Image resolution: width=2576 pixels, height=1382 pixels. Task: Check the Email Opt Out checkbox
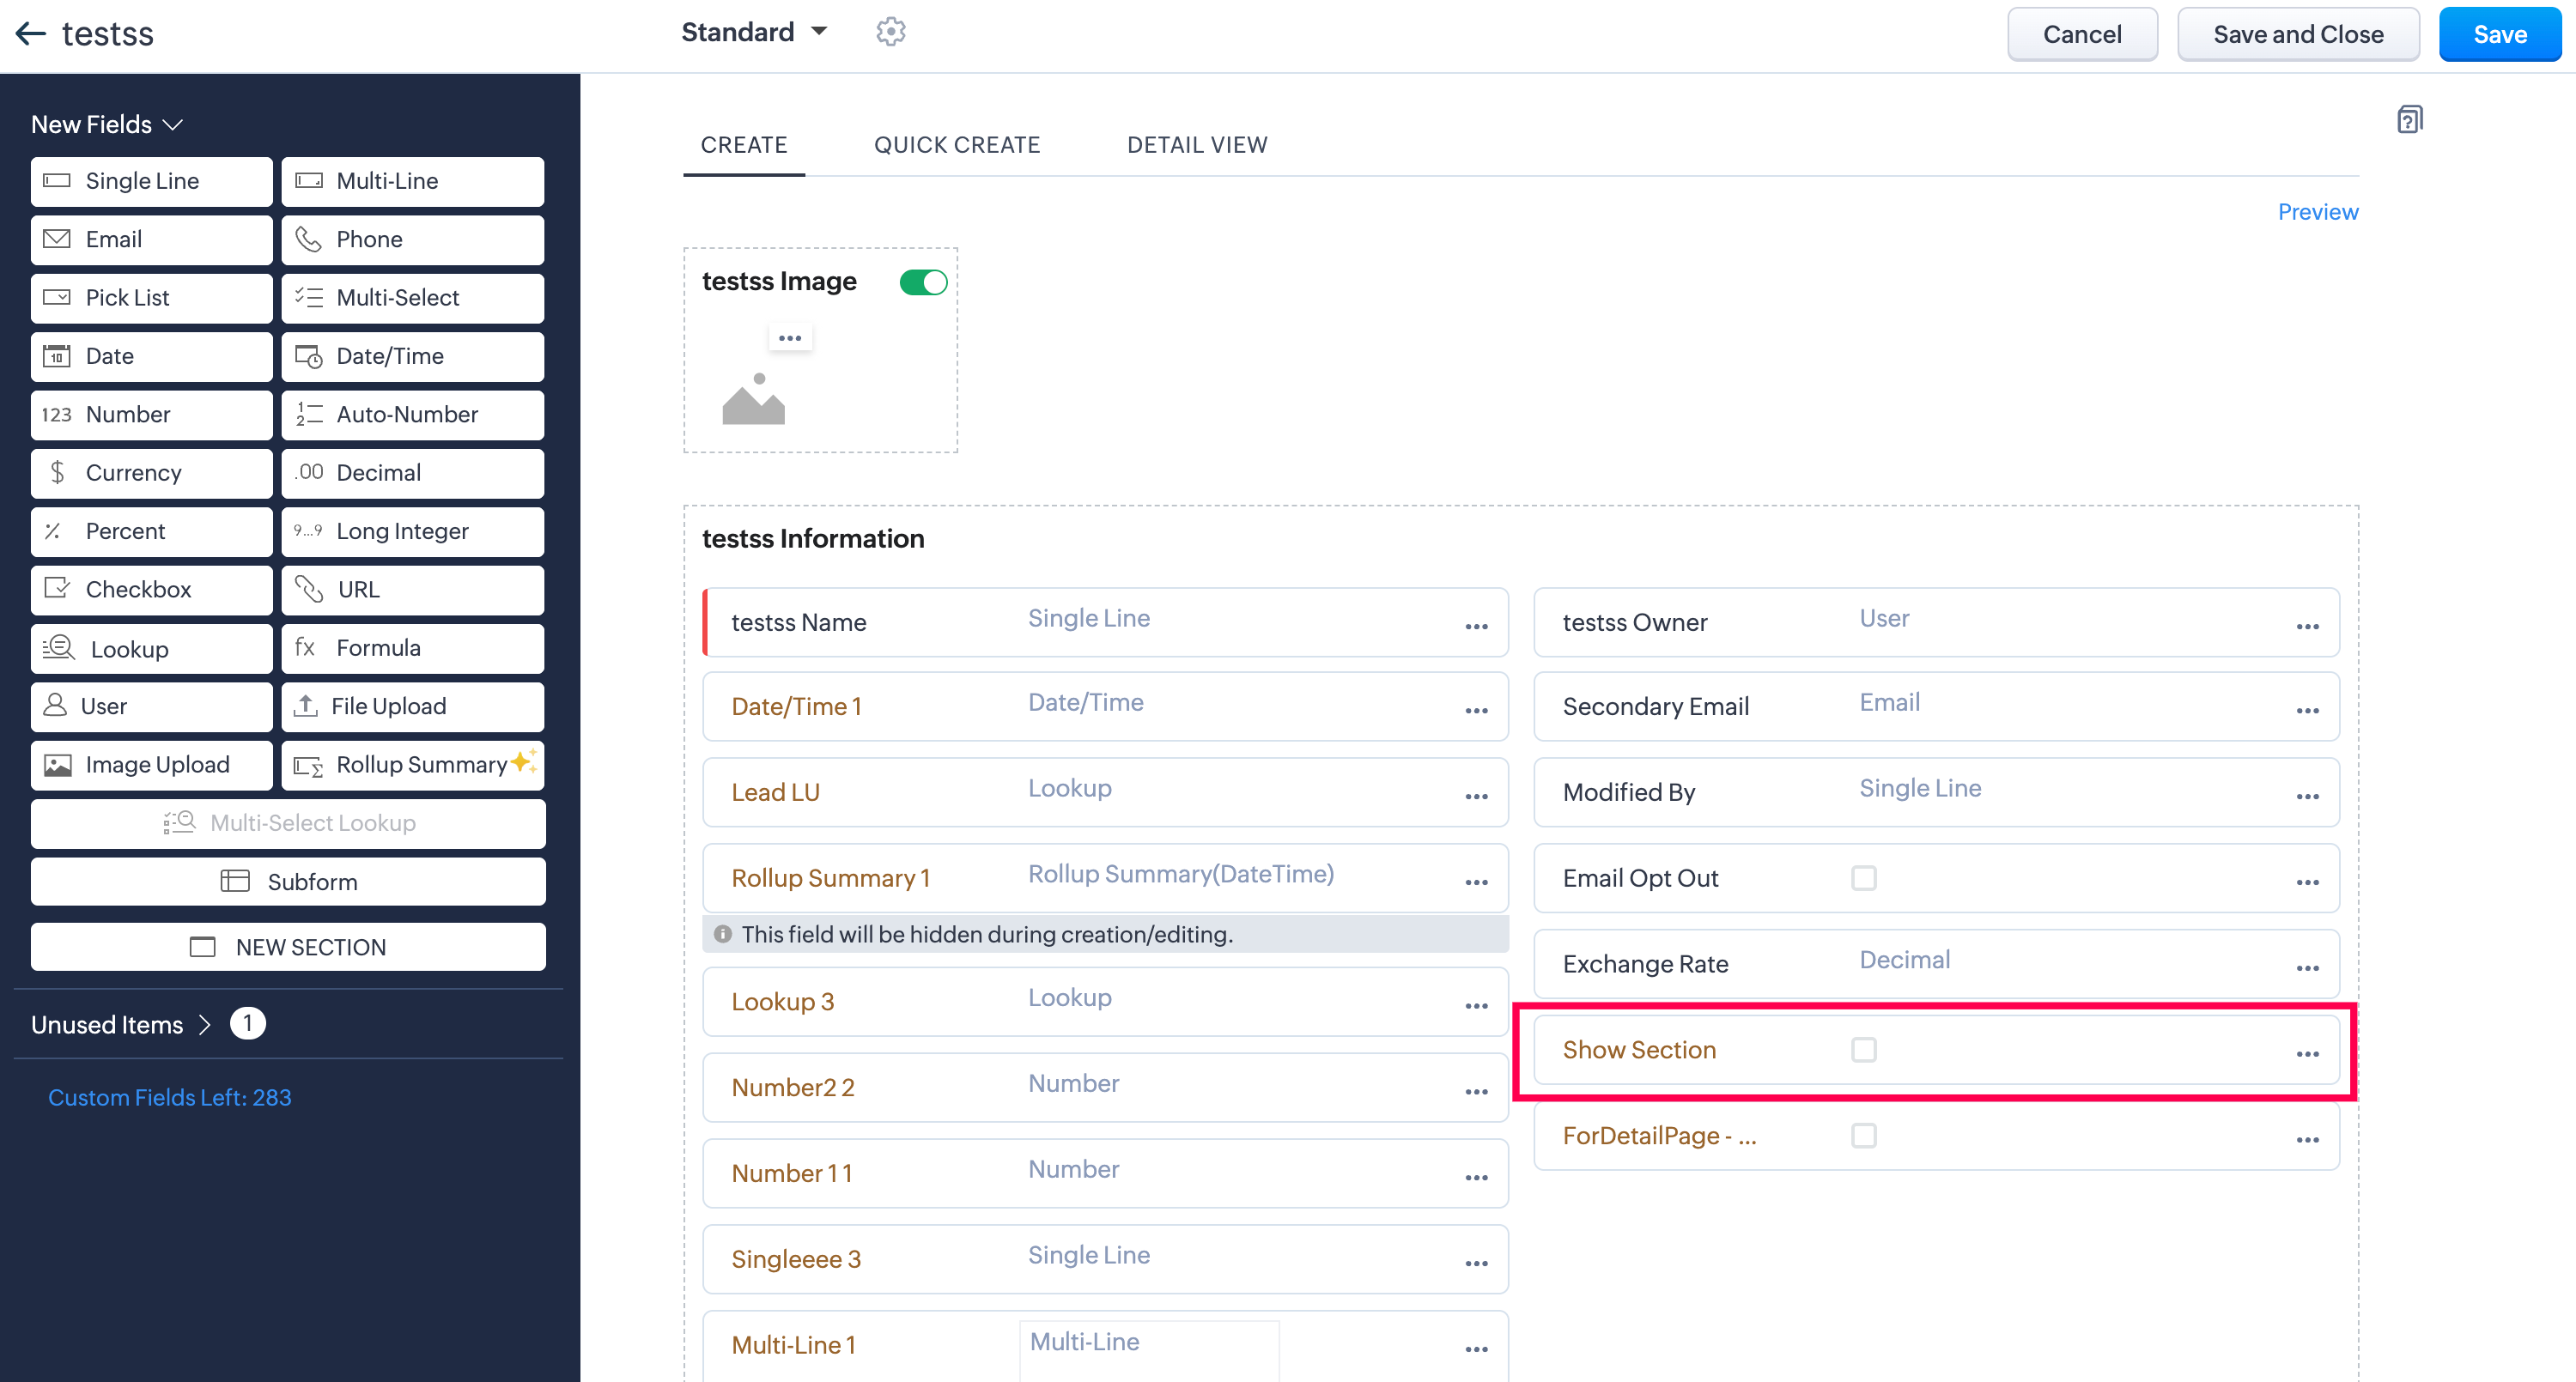tap(1863, 878)
